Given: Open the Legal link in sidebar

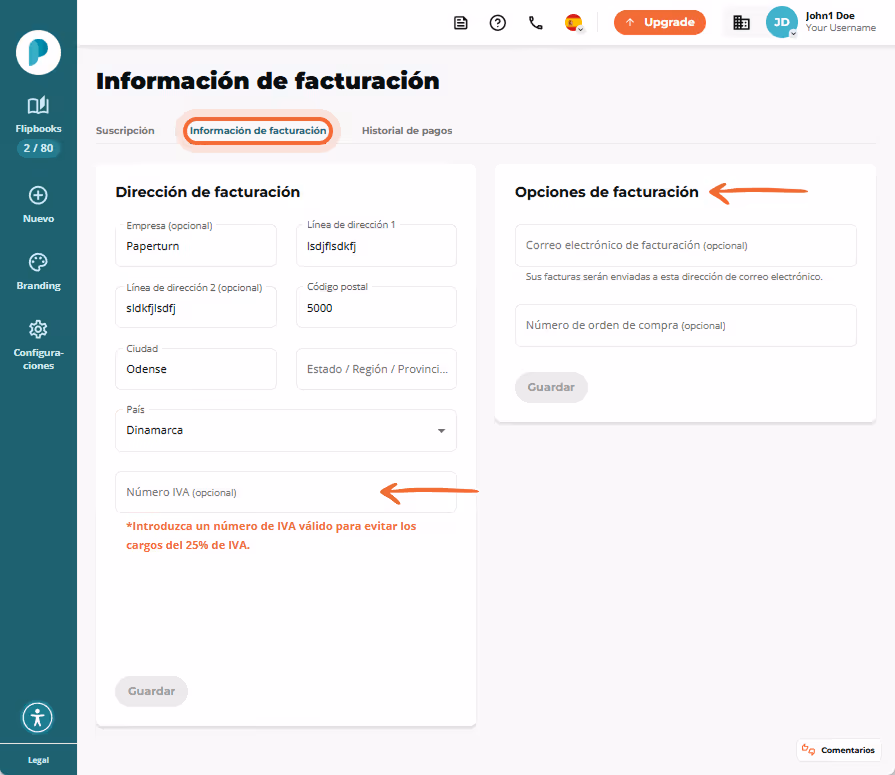Looking at the screenshot, I should [x=38, y=760].
